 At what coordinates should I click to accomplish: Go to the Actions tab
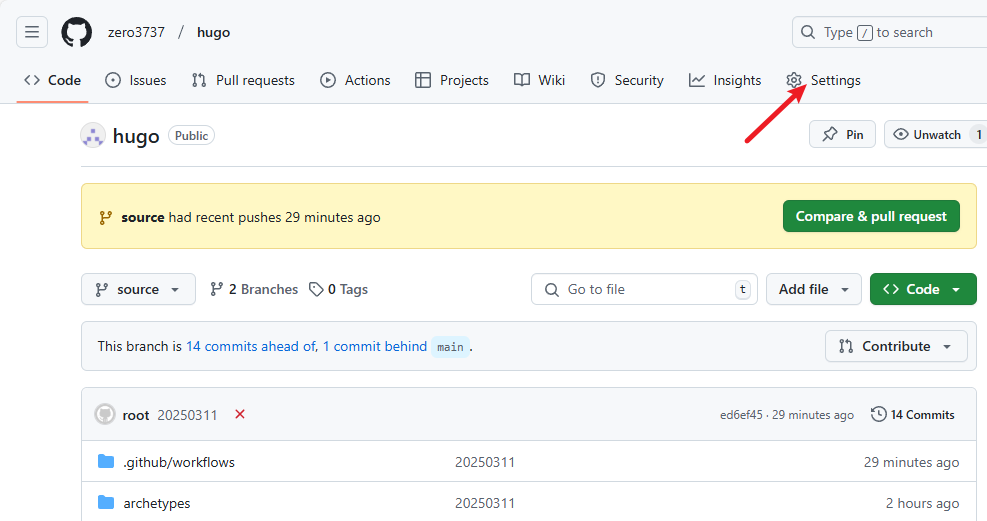[355, 81]
